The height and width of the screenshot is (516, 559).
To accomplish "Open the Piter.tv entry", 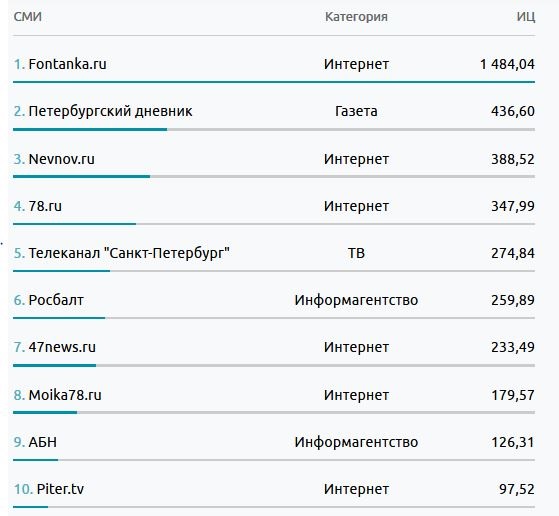I will click(60, 489).
